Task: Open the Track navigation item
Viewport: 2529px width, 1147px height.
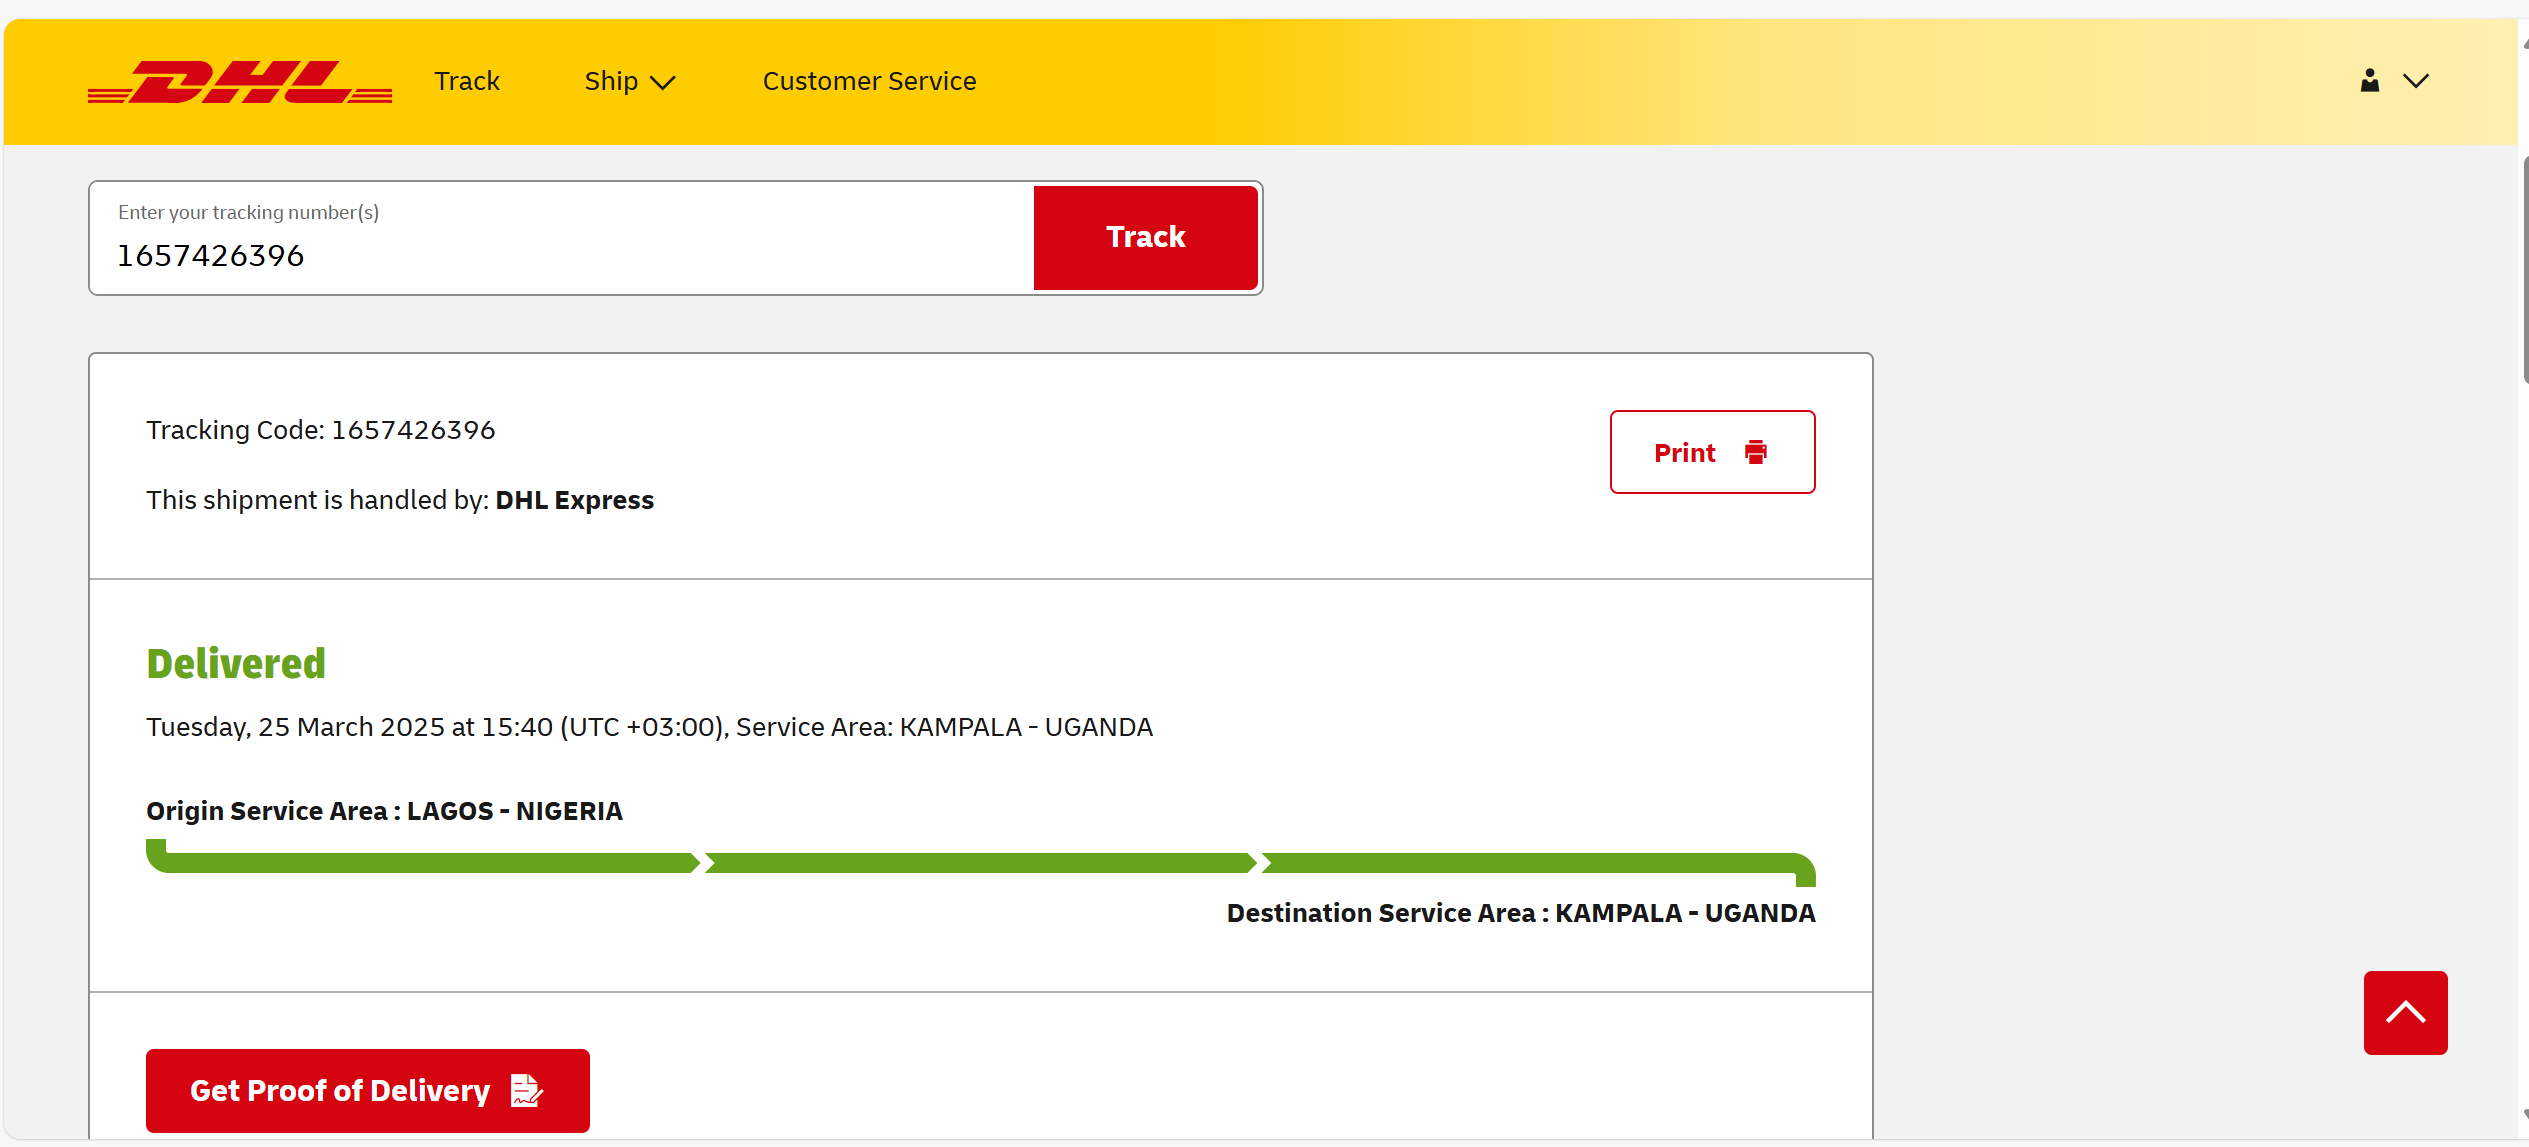Action: click(x=467, y=81)
